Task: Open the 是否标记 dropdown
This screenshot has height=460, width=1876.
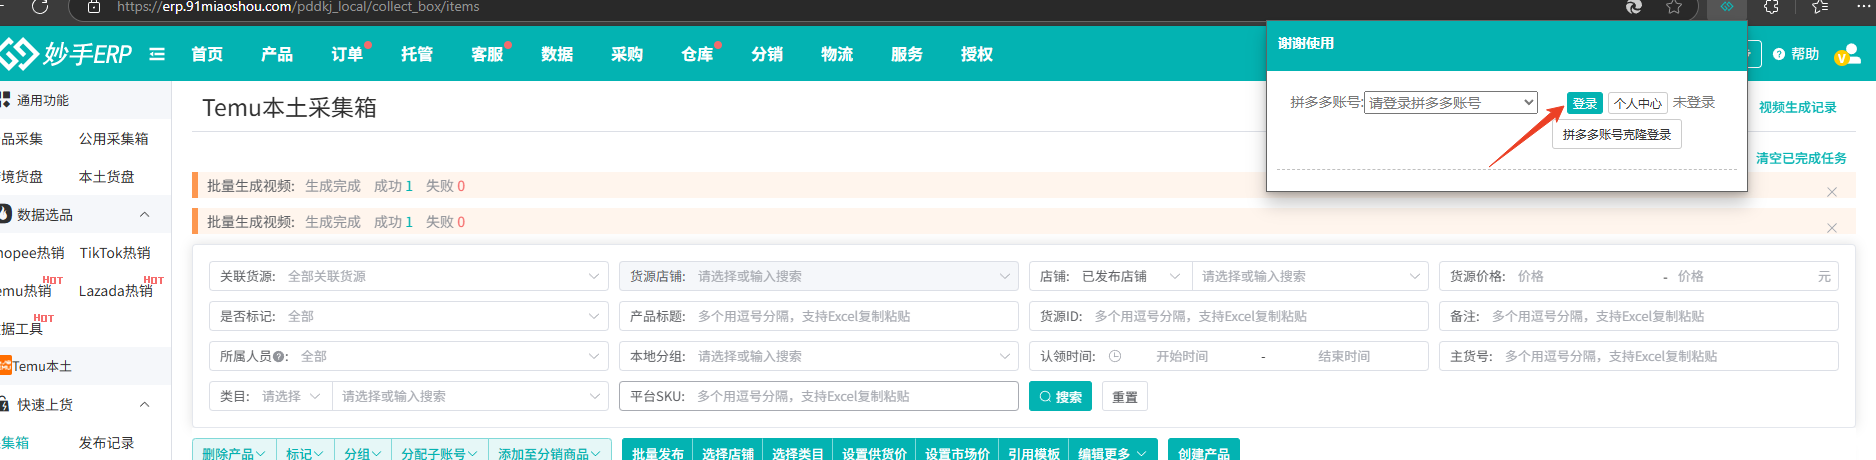Action: pyautogui.click(x=409, y=316)
